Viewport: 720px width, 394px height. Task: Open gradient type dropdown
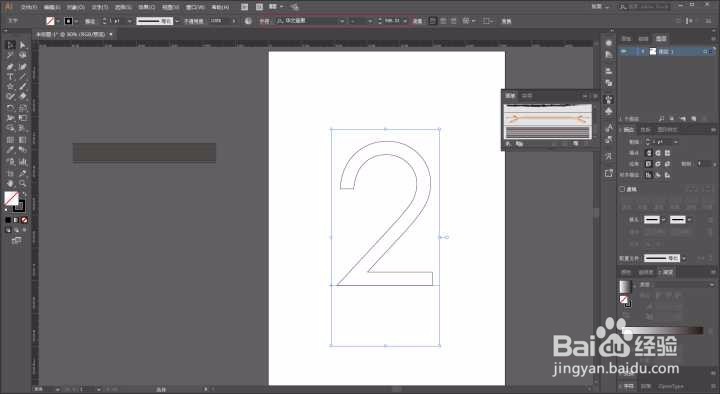click(x=712, y=285)
